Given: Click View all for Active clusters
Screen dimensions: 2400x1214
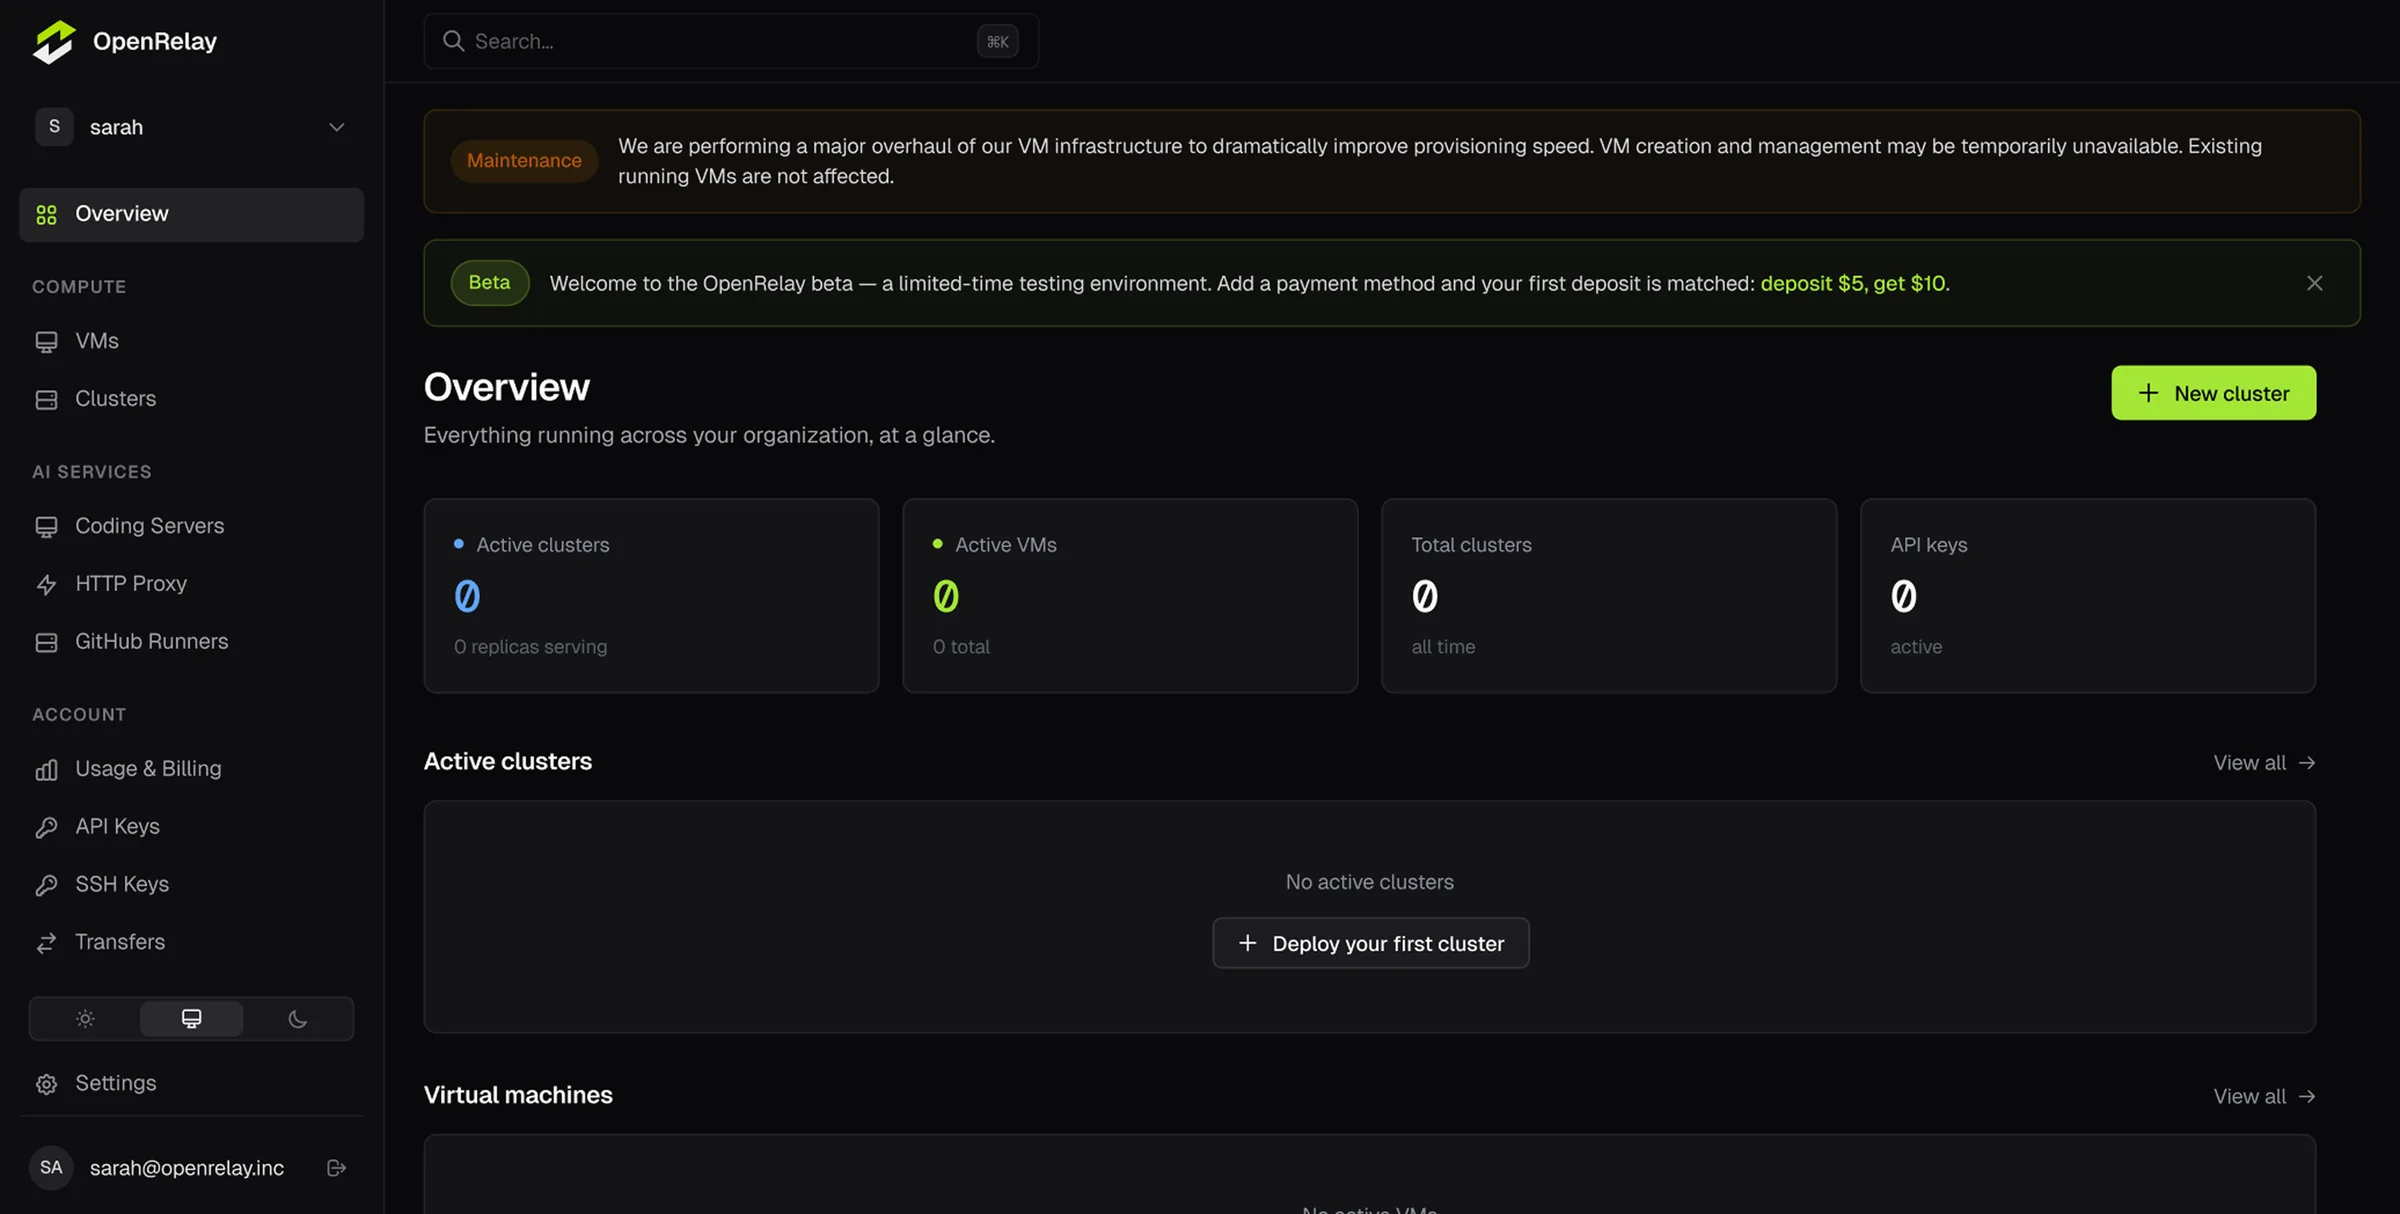Looking at the screenshot, I should [x=2264, y=763].
